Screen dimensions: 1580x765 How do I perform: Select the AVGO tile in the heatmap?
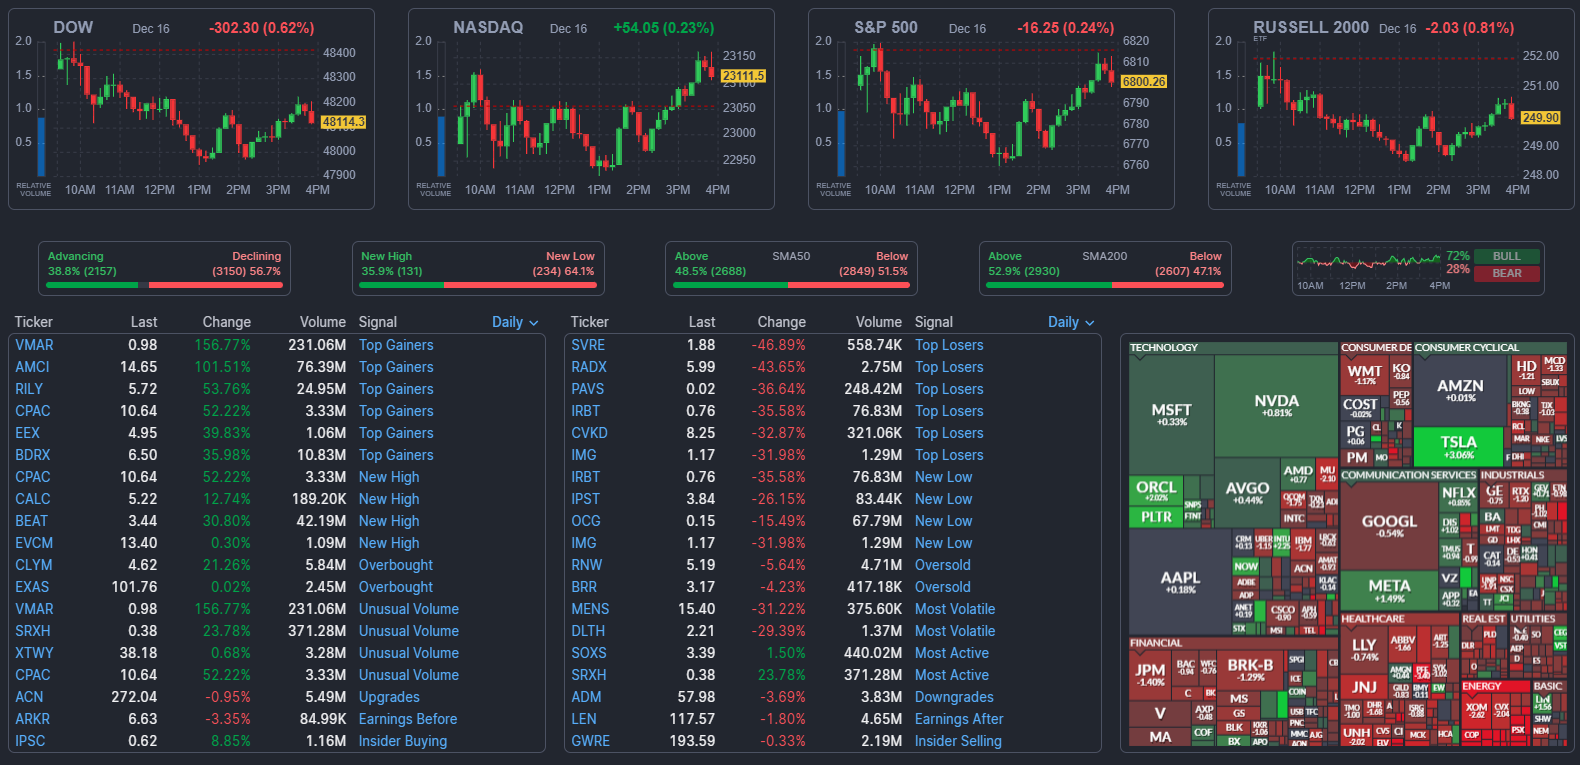click(1247, 492)
